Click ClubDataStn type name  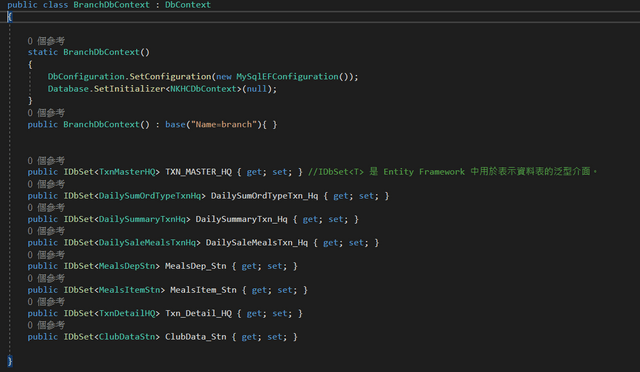click(127, 337)
